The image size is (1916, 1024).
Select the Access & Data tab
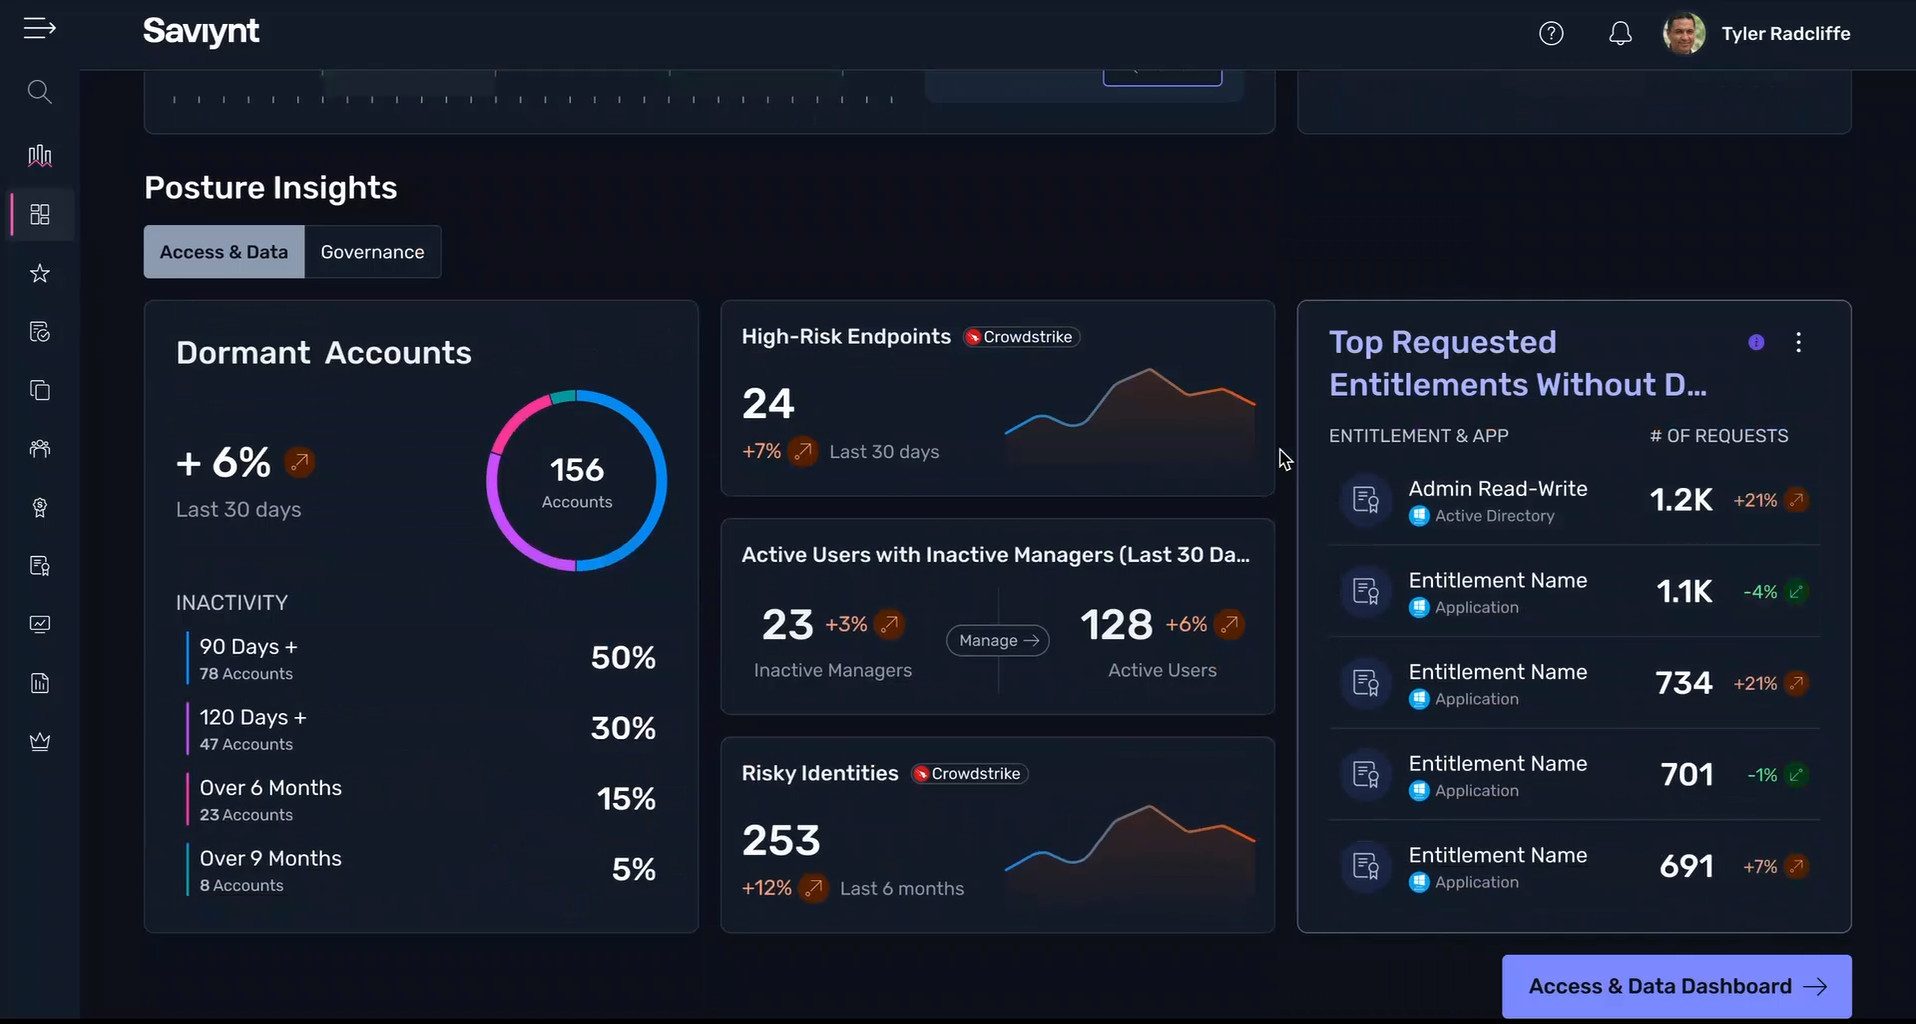(224, 252)
